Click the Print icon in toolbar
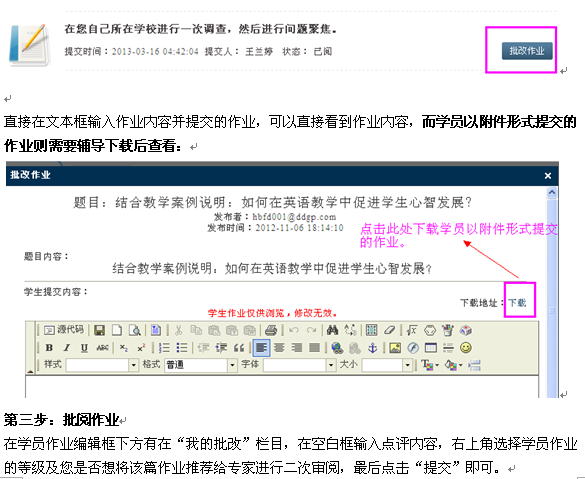This screenshot has width=585, height=479. [271, 330]
